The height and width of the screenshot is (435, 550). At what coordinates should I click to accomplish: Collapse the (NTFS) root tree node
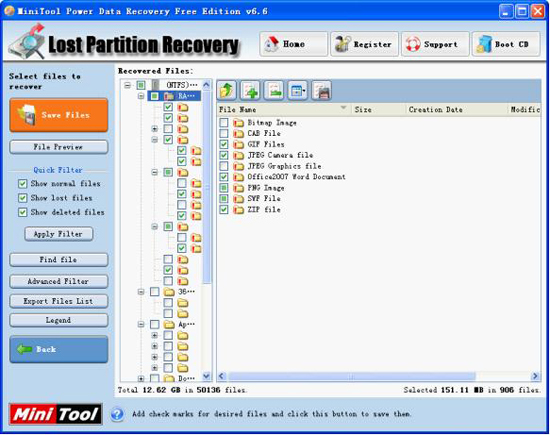pos(128,85)
